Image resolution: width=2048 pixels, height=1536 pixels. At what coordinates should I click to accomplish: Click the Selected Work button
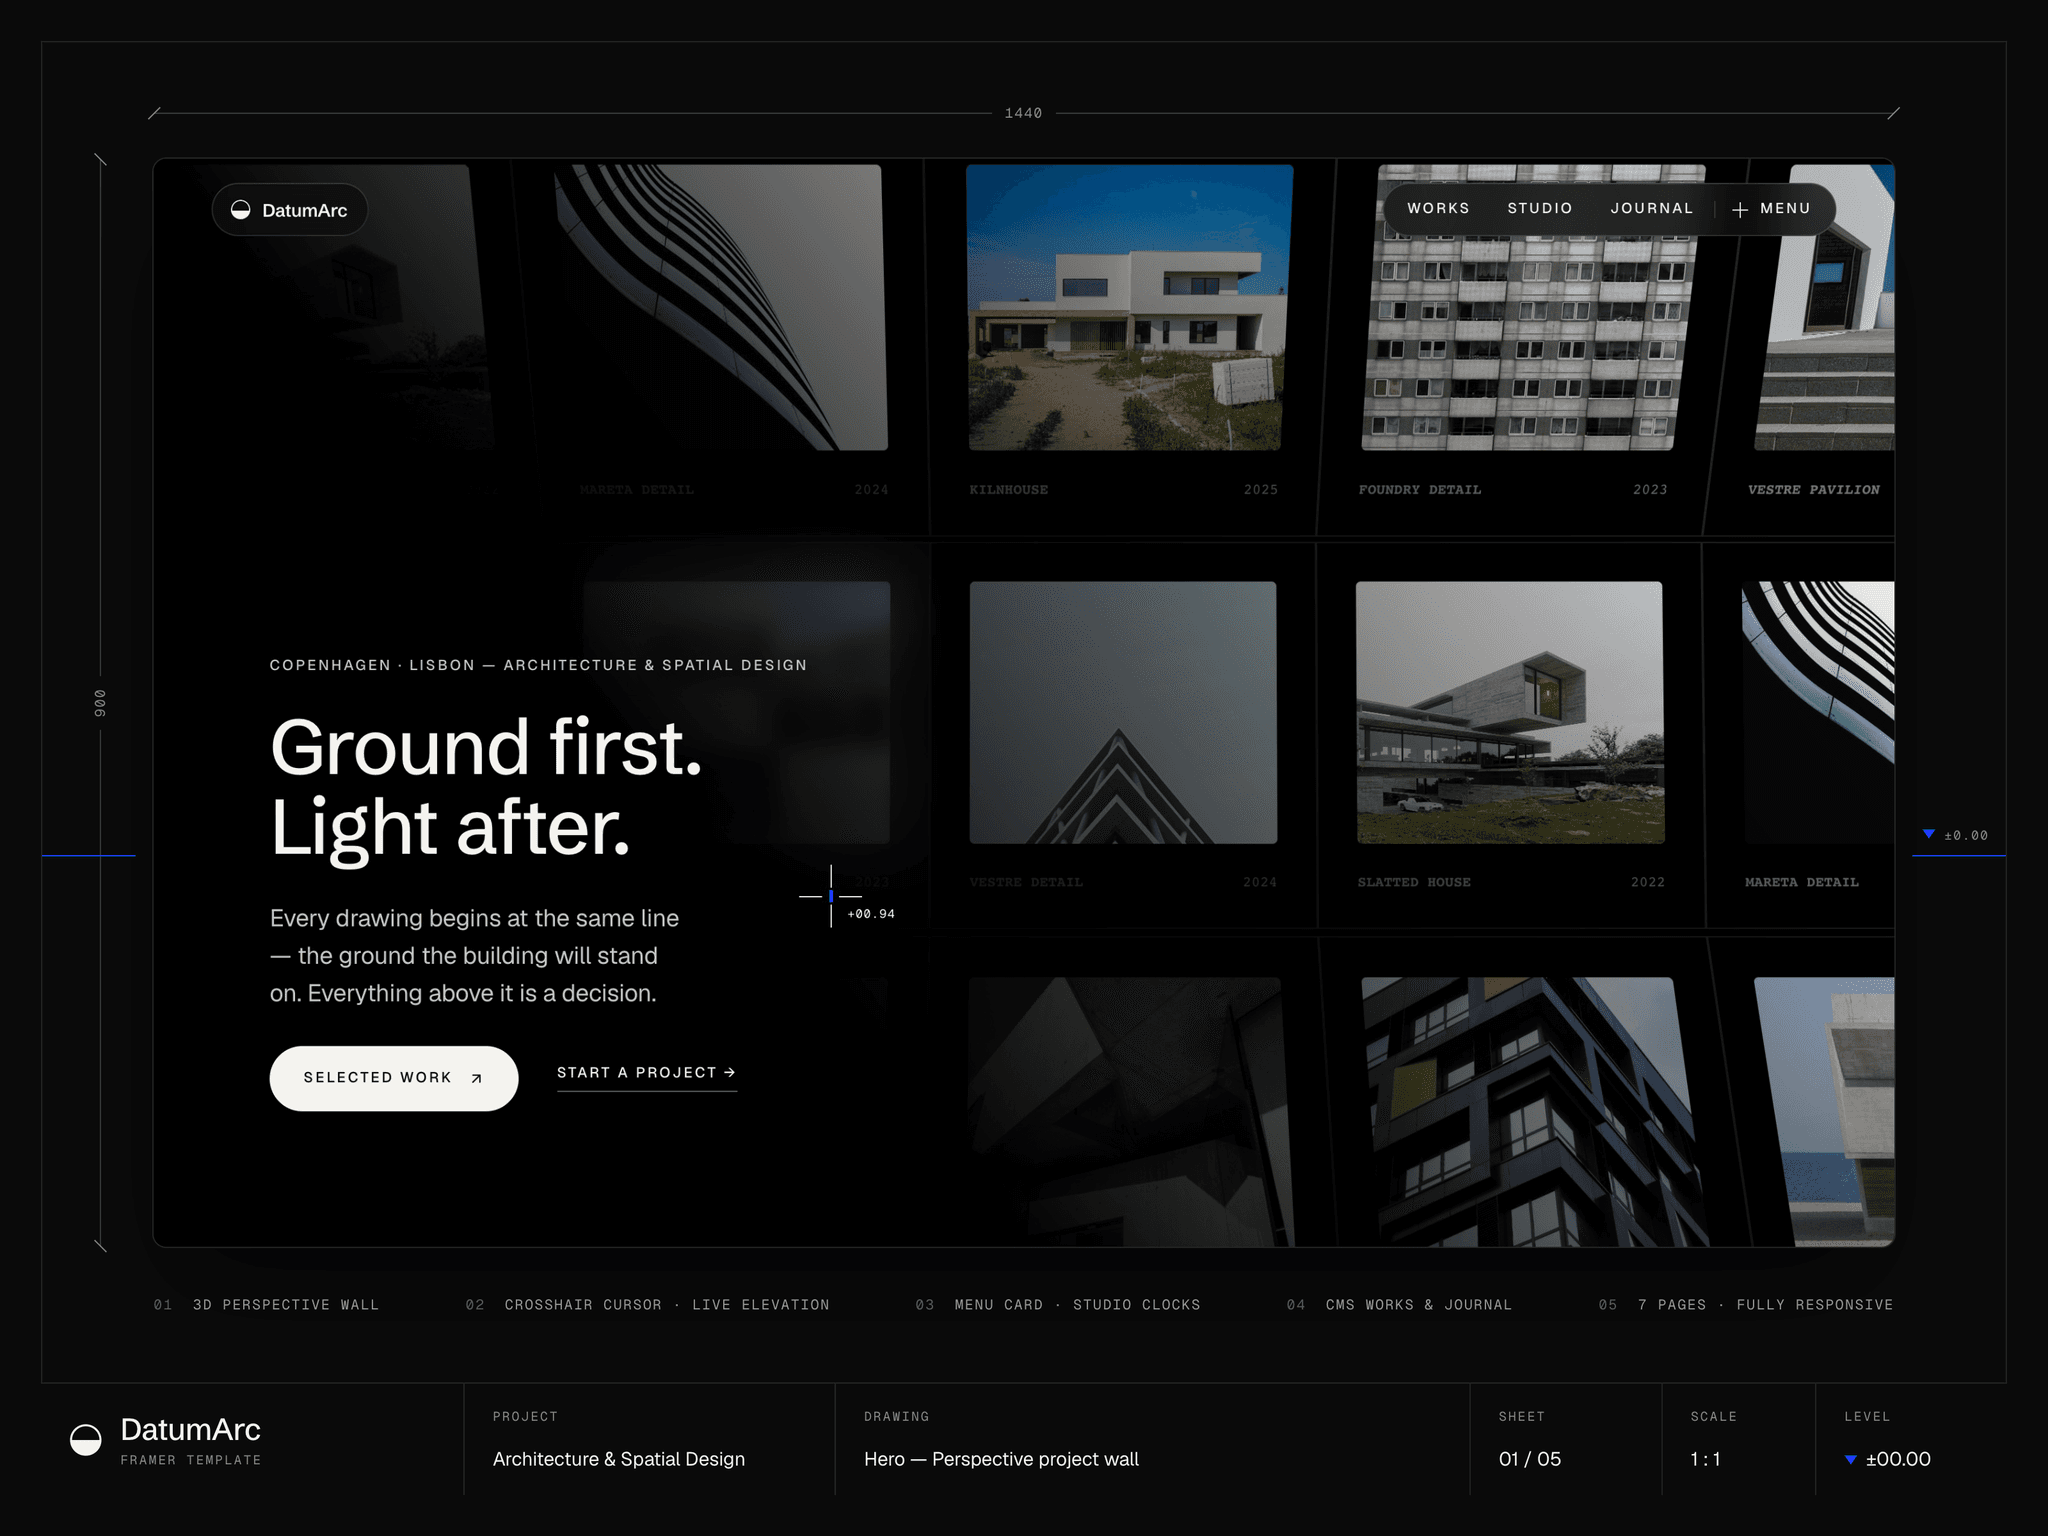click(394, 1078)
